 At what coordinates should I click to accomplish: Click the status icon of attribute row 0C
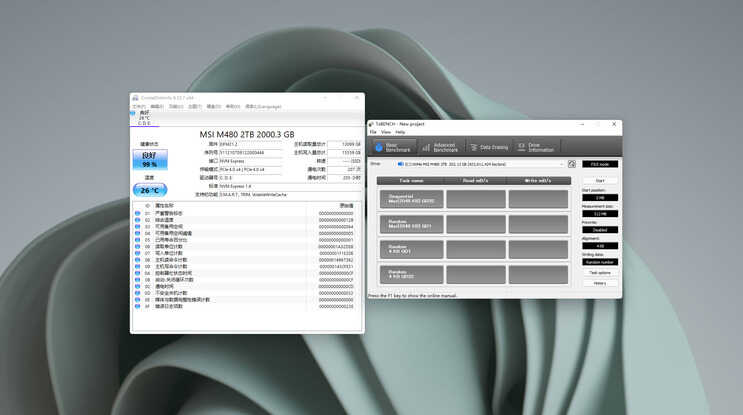(137, 286)
